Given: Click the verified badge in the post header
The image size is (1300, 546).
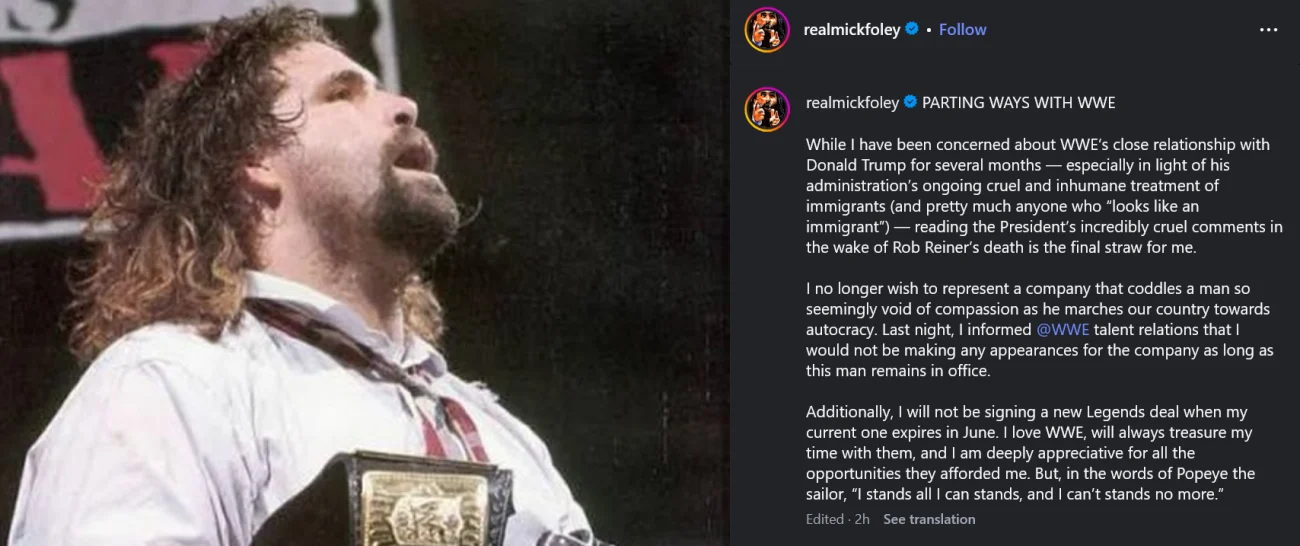Looking at the screenshot, I should click(x=912, y=30).
